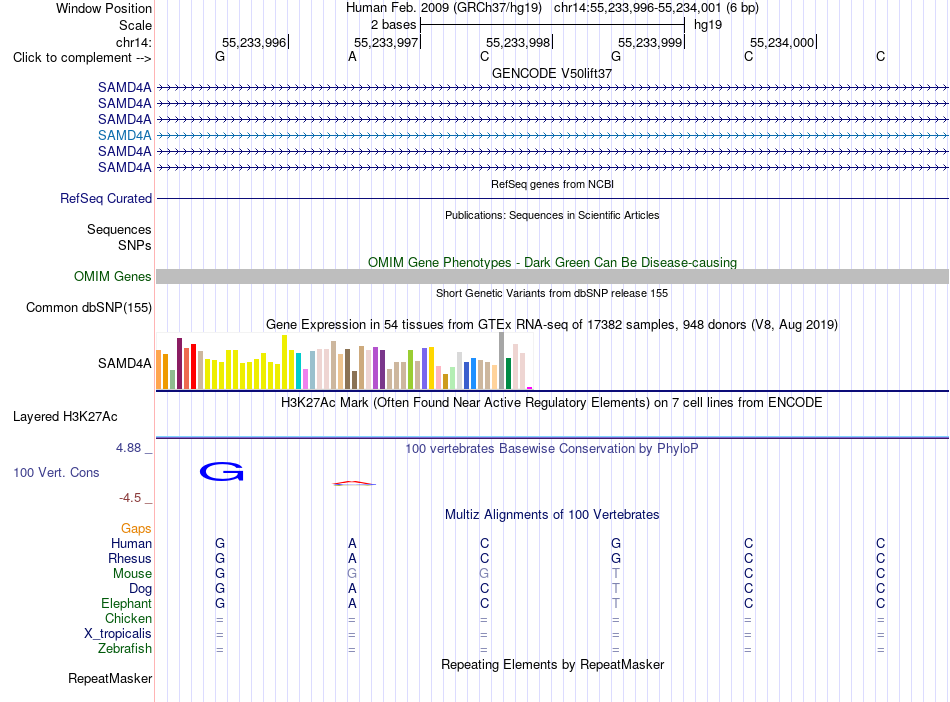Click coordinate label 55,233,997
The image size is (950, 702).
pyautogui.click(x=386, y=42)
